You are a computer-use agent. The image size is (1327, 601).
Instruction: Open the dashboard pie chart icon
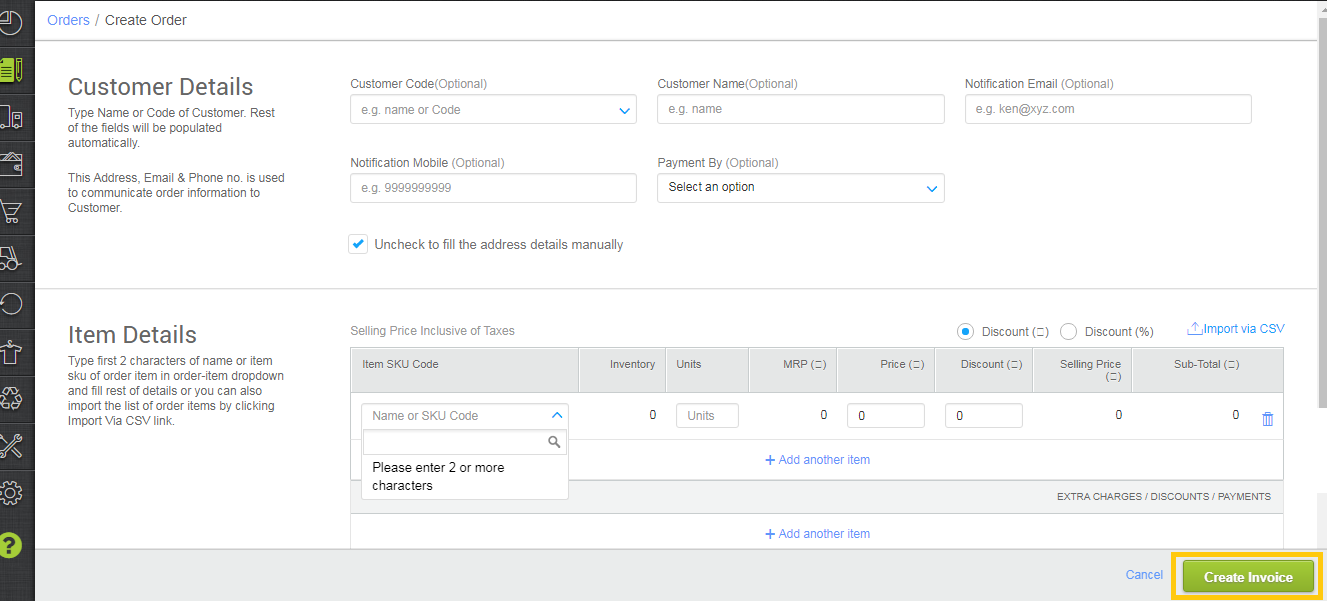click(11, 22)
